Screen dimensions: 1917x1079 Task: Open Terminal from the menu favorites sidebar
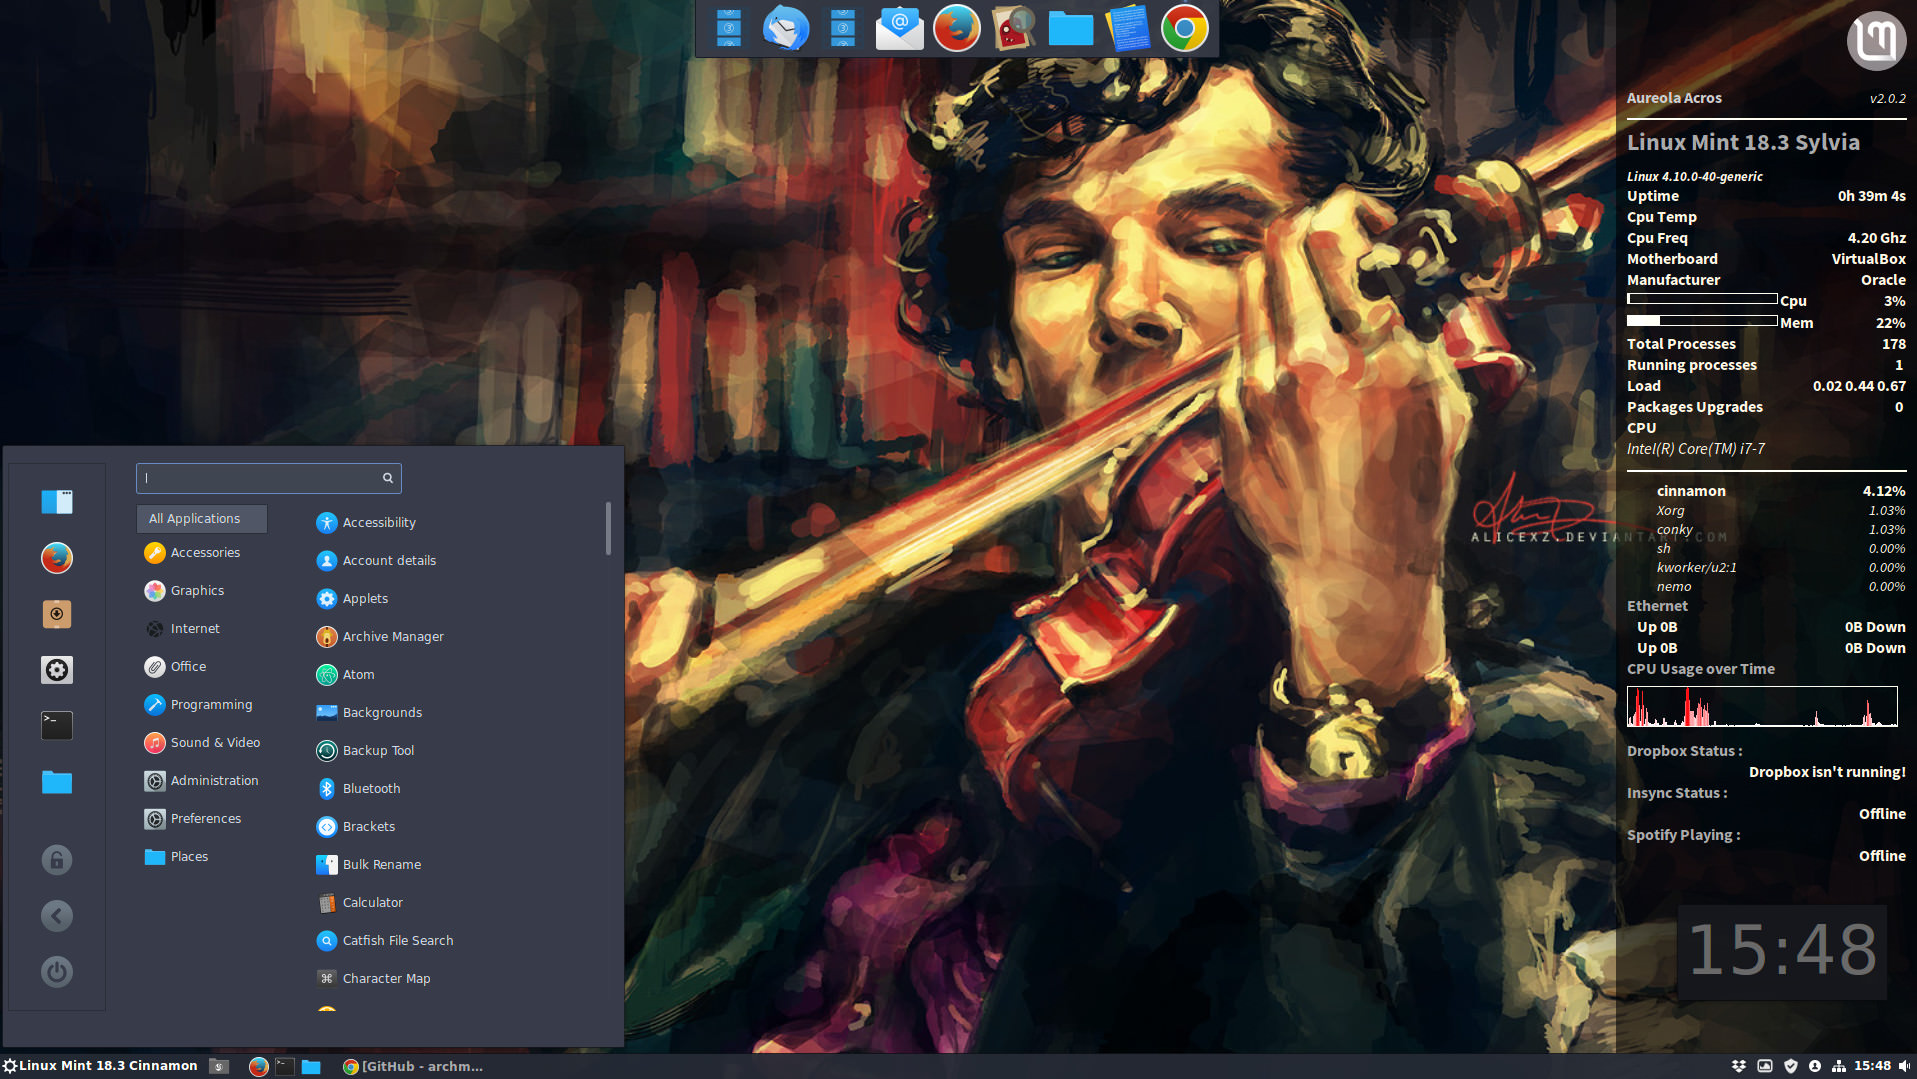coord(57,726)
